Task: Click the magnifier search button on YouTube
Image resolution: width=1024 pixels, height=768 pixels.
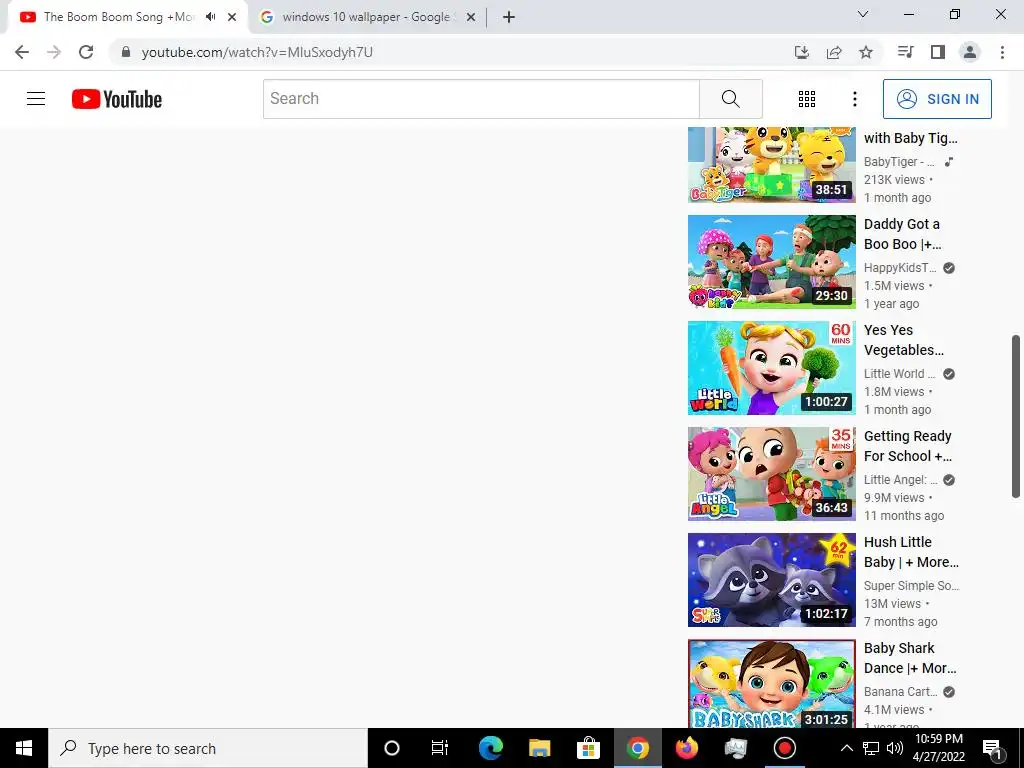Action: coord(731,99)
